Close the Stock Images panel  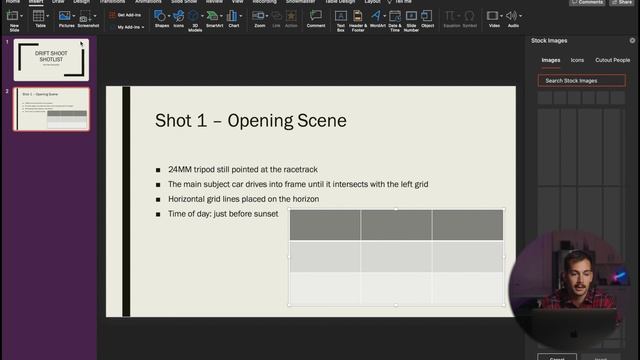click(x=632, y=40)
